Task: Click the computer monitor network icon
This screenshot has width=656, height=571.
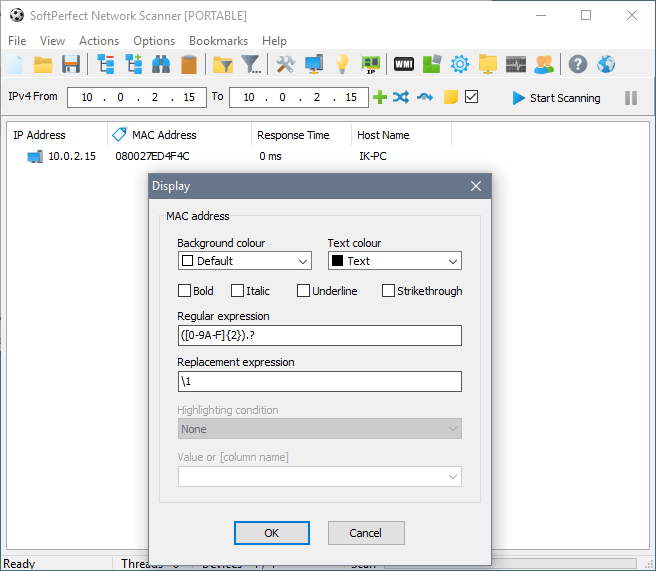Action: [314, 64]
